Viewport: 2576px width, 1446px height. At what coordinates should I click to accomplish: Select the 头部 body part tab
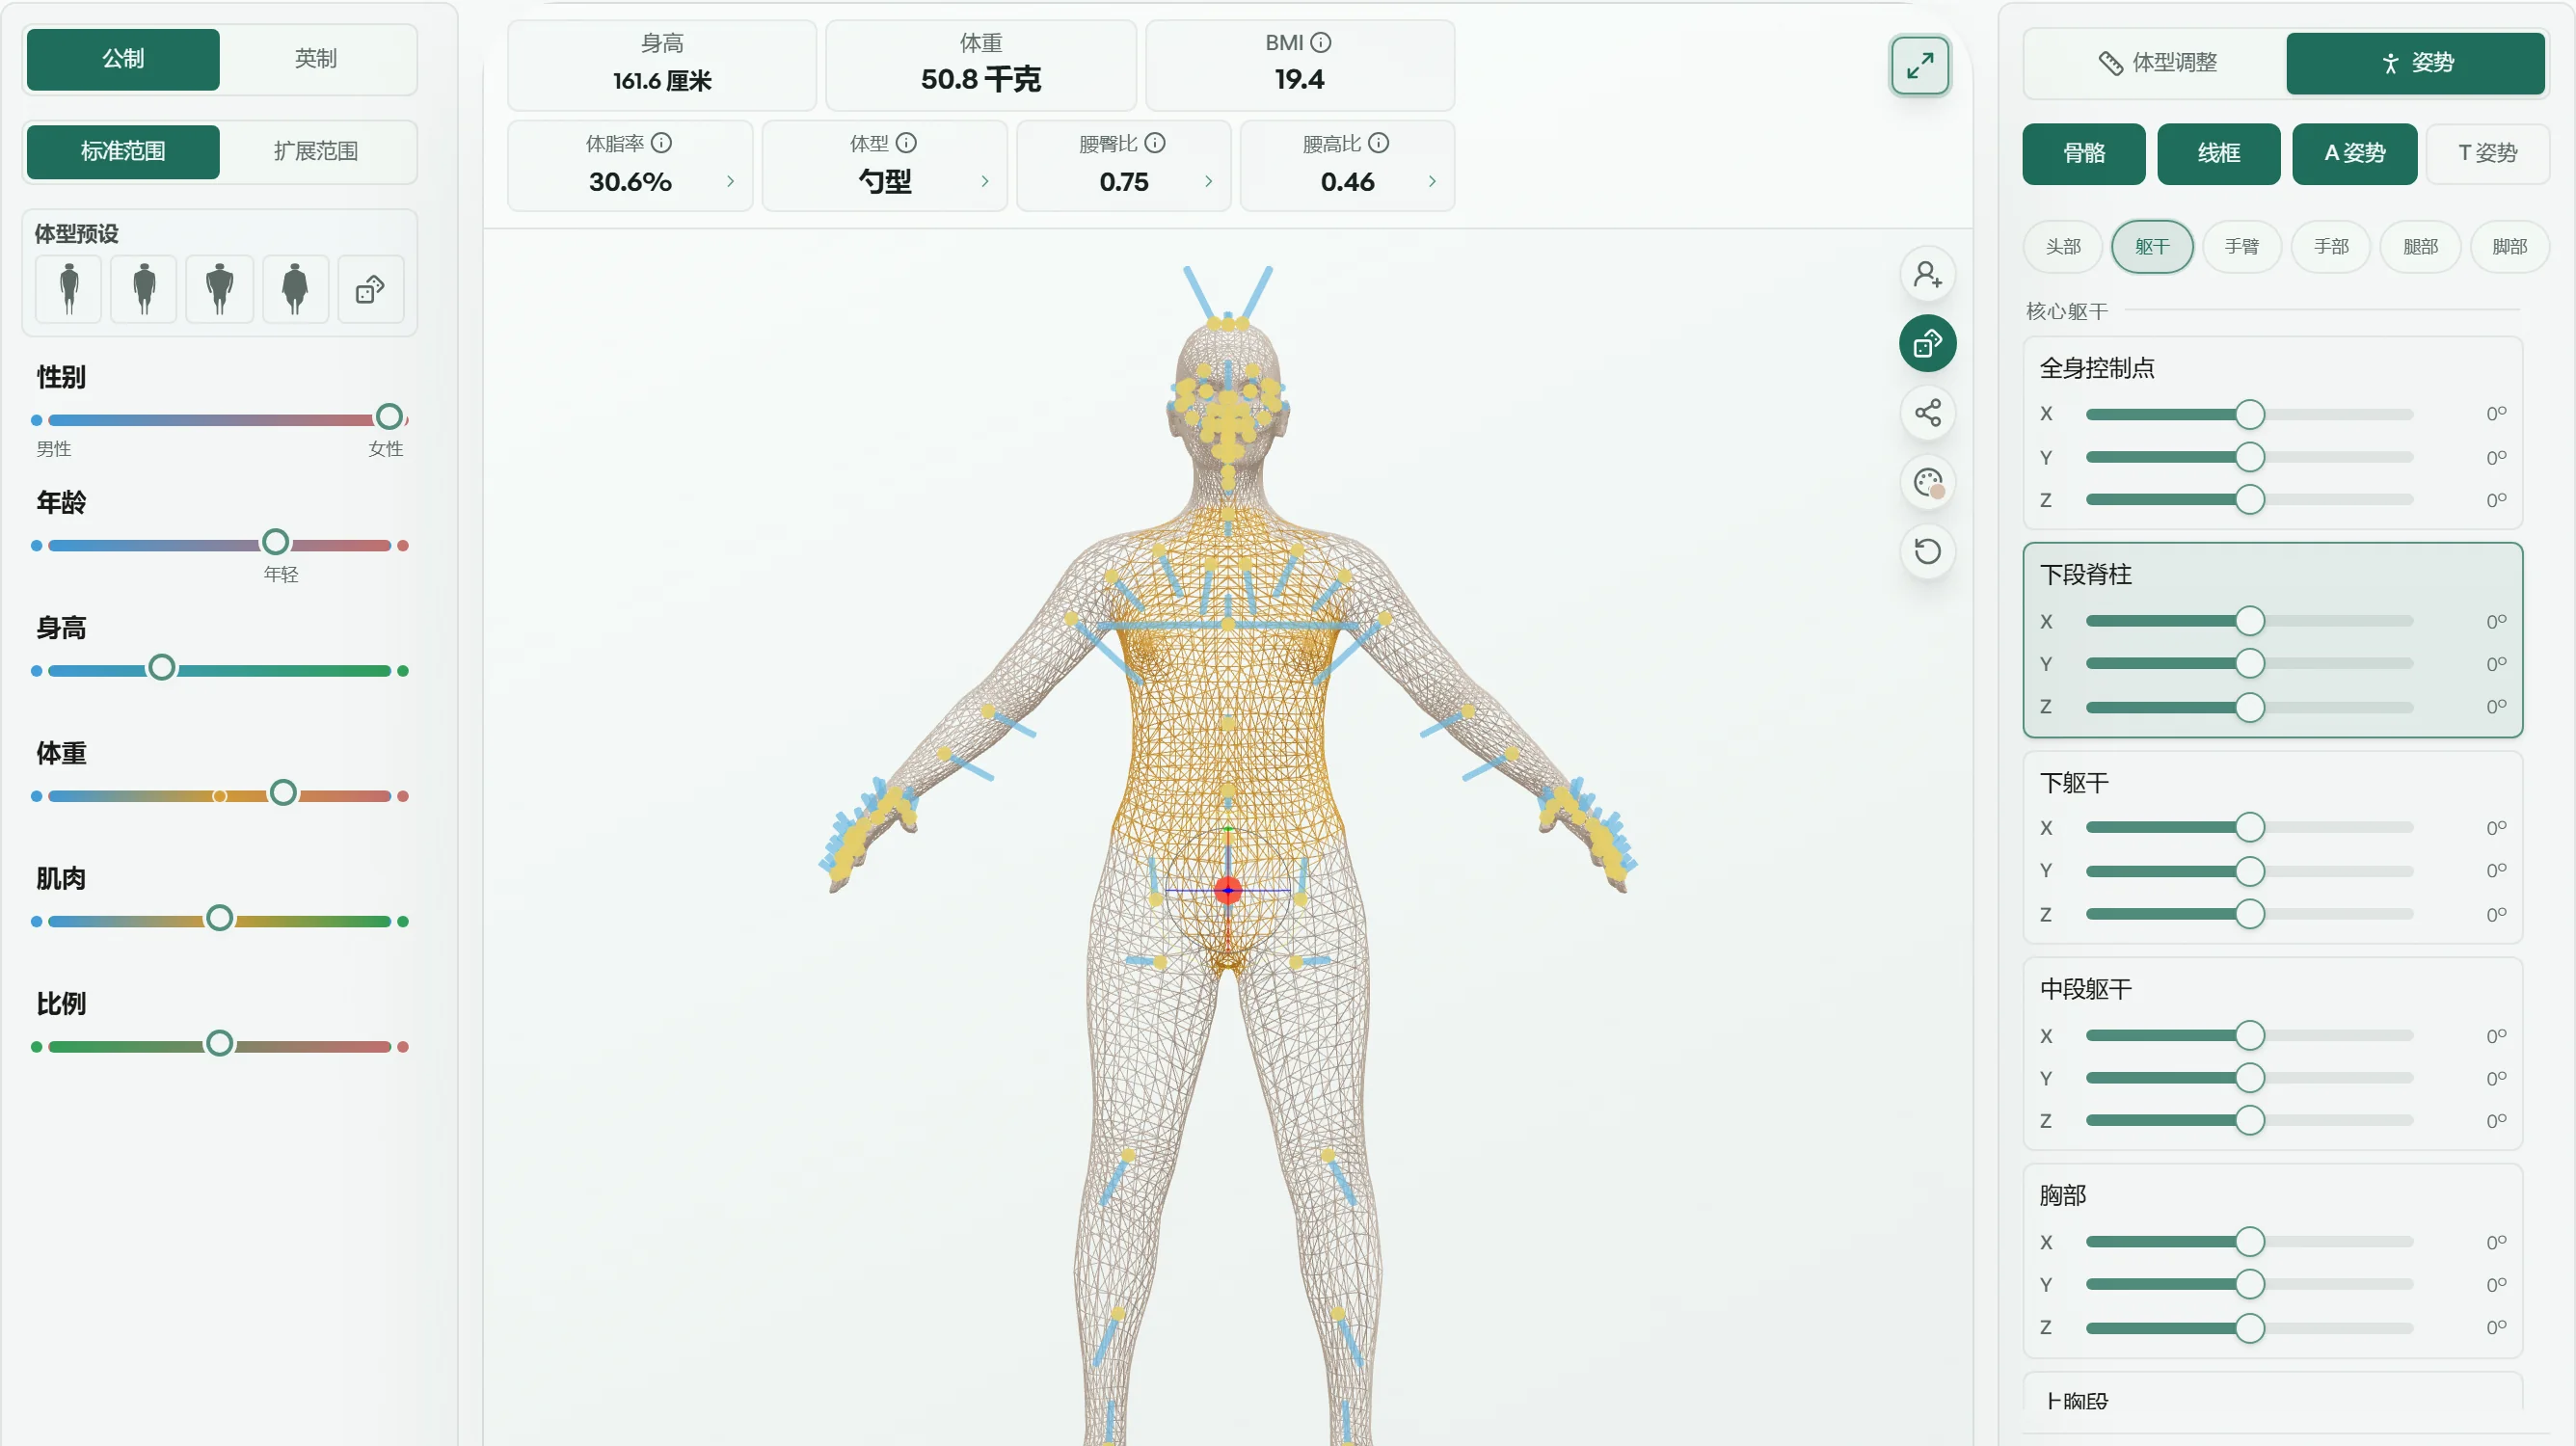pos(2062,247)
